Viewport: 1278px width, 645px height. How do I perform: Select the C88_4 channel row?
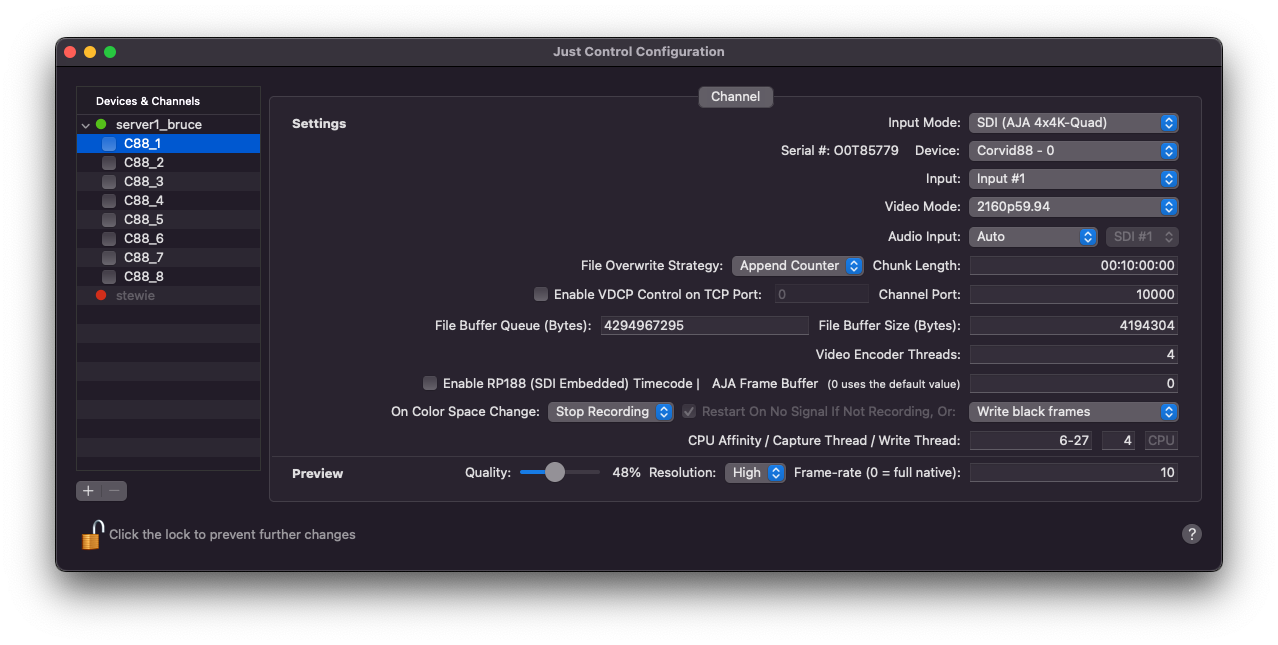(168, 200)
